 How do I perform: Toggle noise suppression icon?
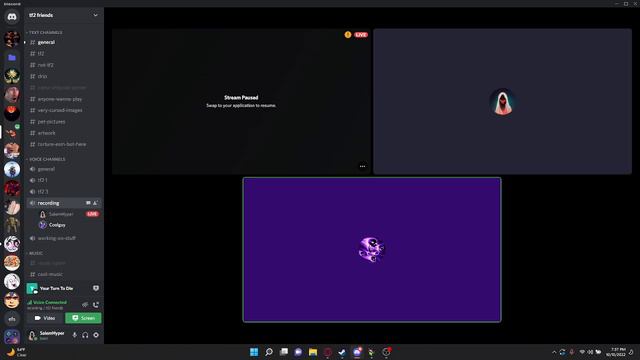pos(85,304)
